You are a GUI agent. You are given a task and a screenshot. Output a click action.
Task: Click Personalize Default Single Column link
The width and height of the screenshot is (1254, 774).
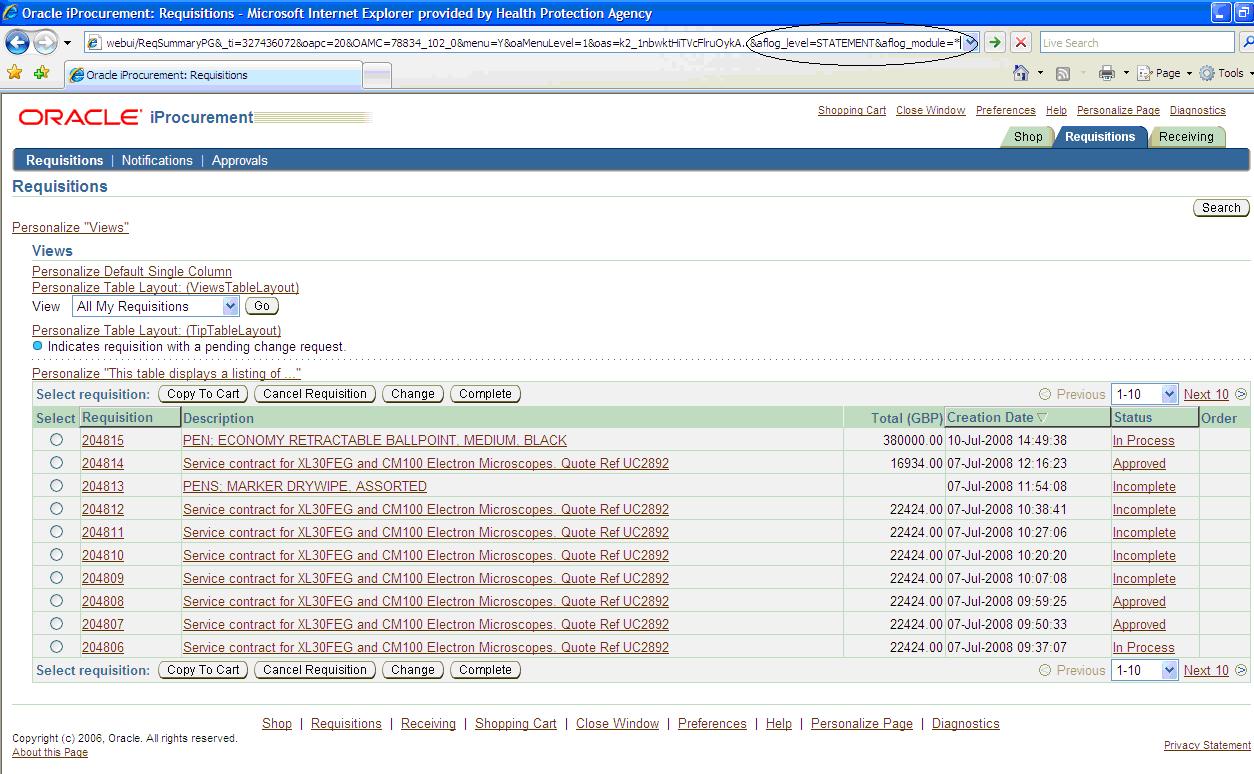[132, 271]
